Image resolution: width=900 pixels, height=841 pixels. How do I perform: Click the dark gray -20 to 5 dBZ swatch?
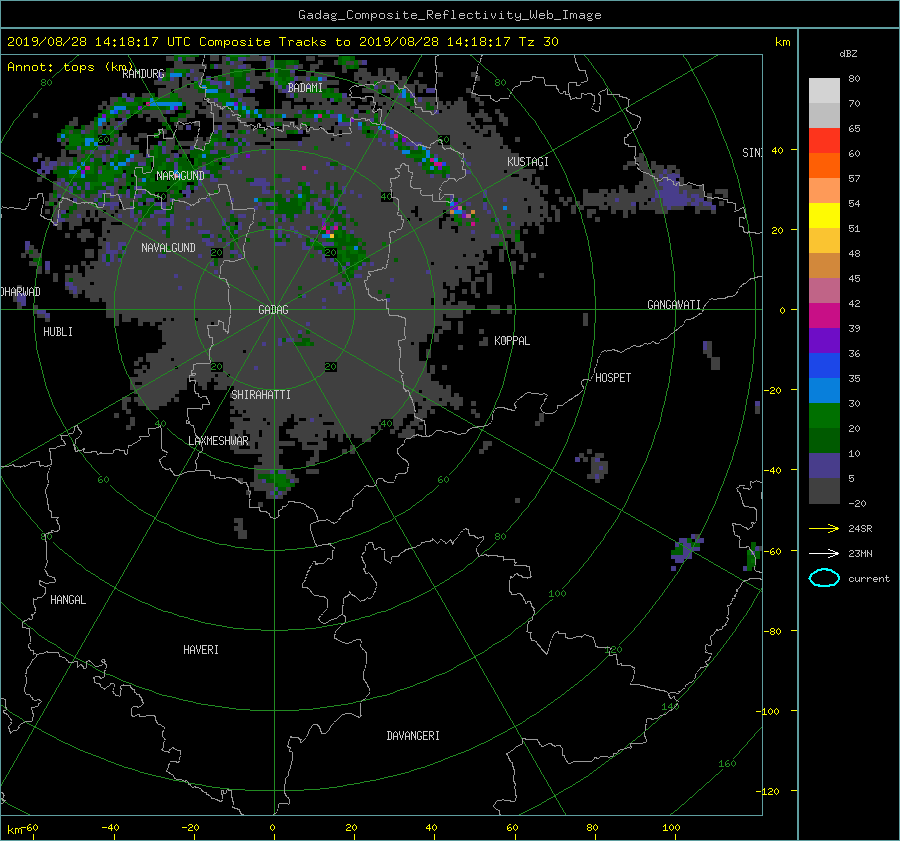click(x=824, y=490)
